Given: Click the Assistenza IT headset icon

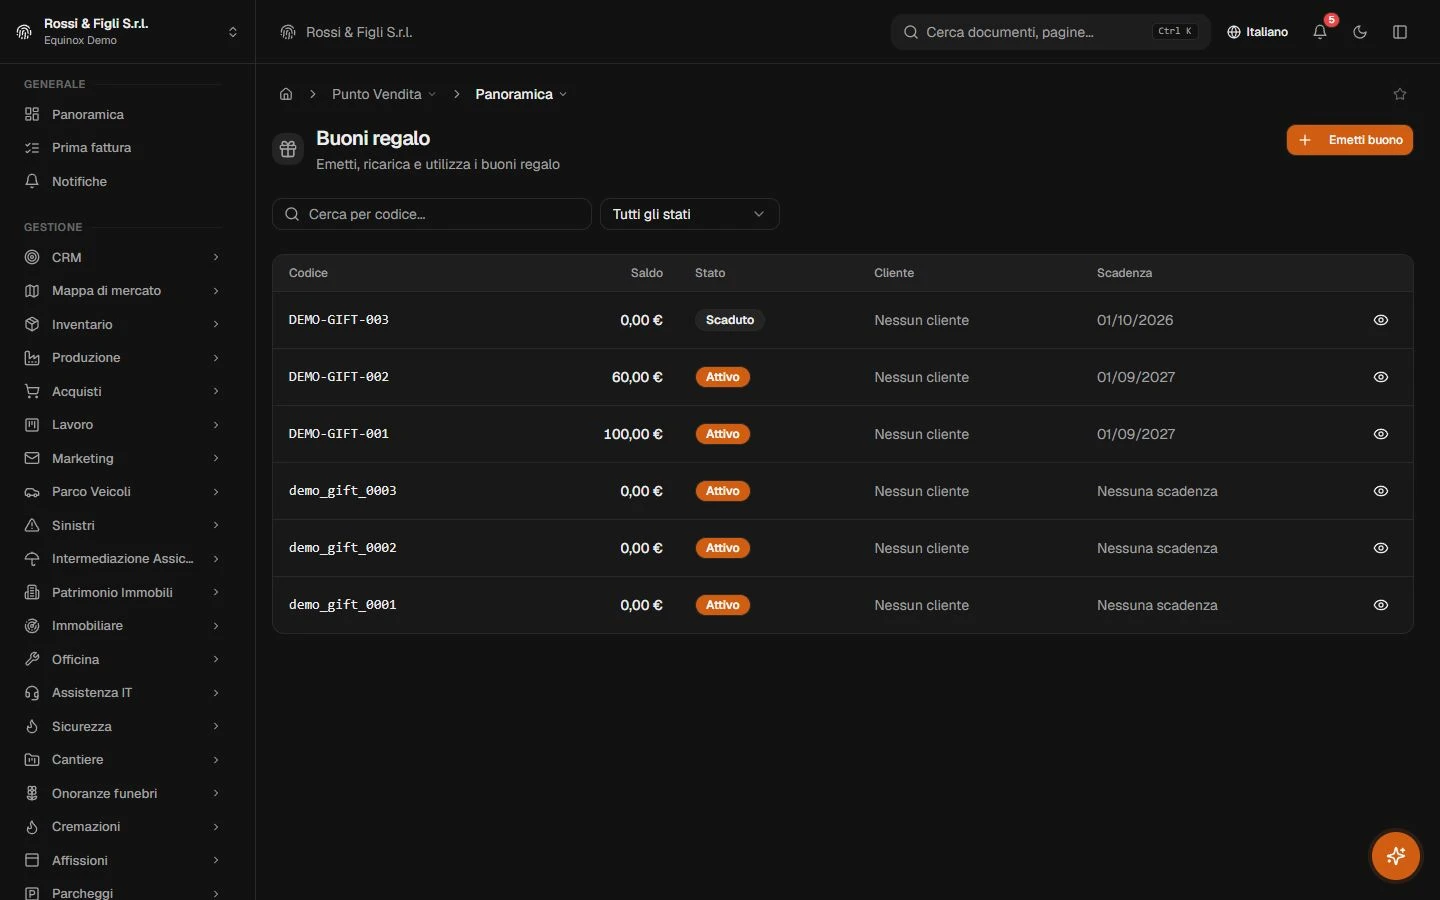Looking at the screenshot, I should click(x=32, y=693).
